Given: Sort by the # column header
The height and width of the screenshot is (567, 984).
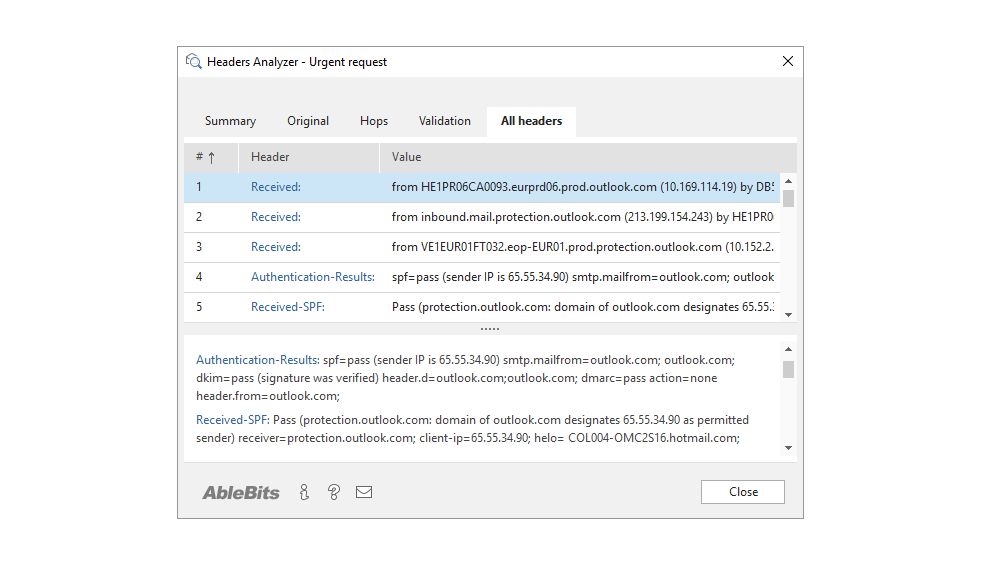Looking at the screenshot, I should pos(211,157).
